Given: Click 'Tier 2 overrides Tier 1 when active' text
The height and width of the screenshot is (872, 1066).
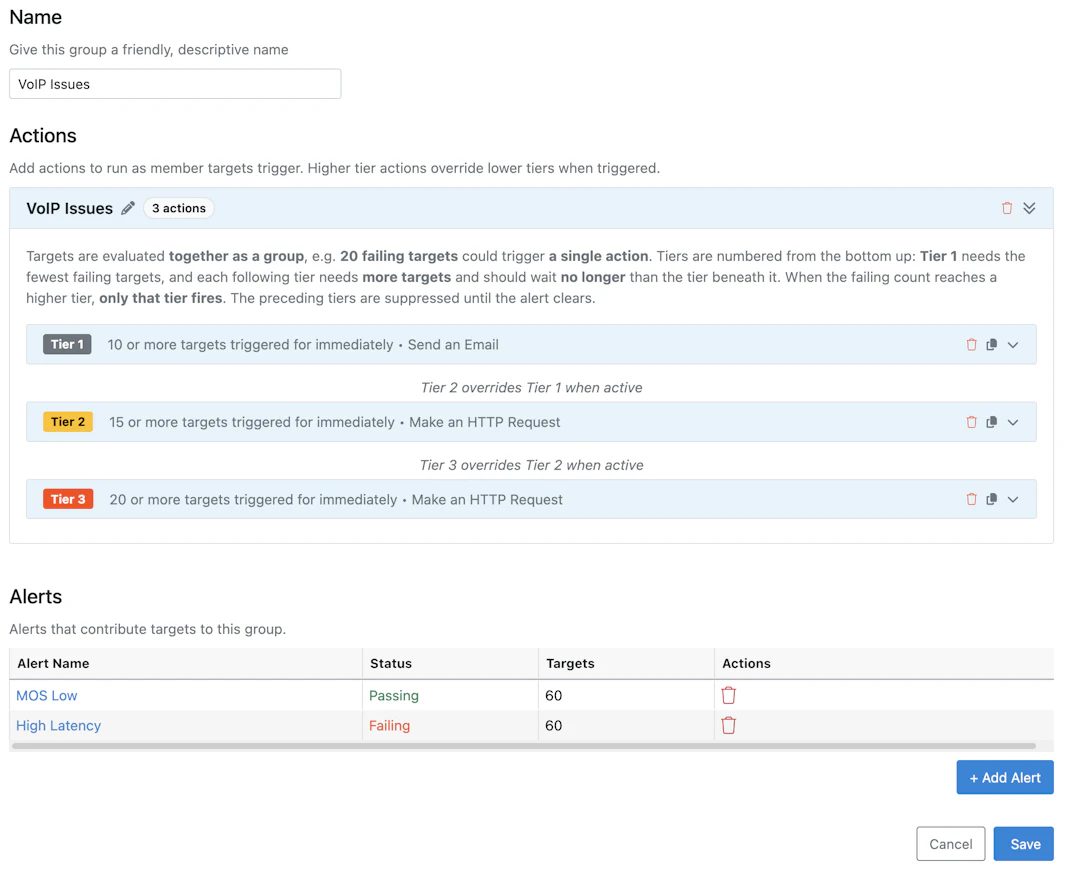Looking at the screenshot, I should pyautogui.click(x=532, y=387).
